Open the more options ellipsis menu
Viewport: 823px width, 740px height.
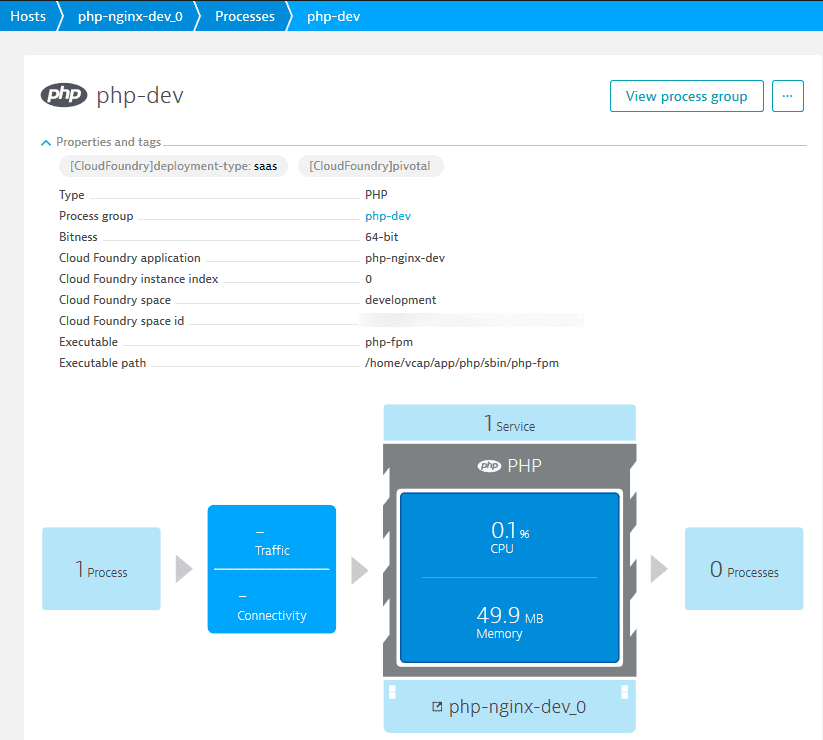pos(787,96)
